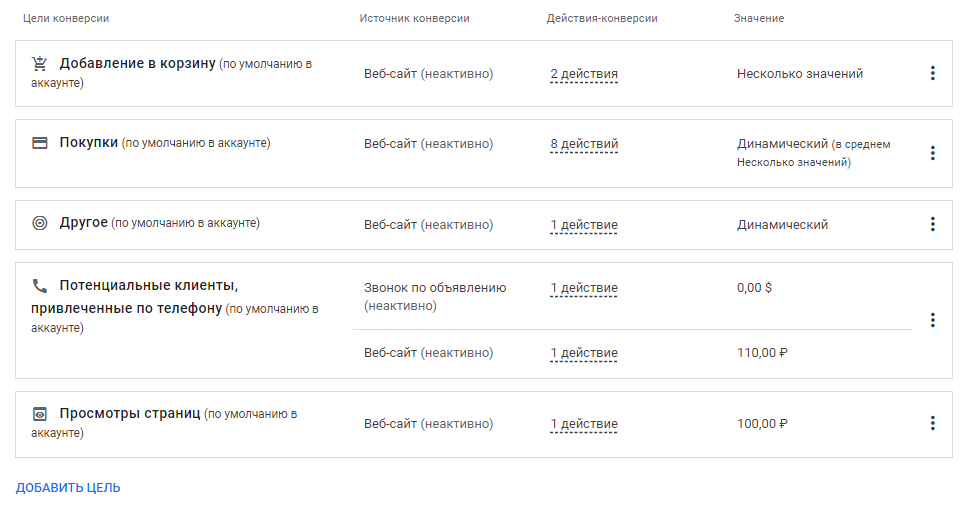Click the shopping cart icon for Добавление в корзину
This screenshot has height=514, width=964.
[40, 64]
